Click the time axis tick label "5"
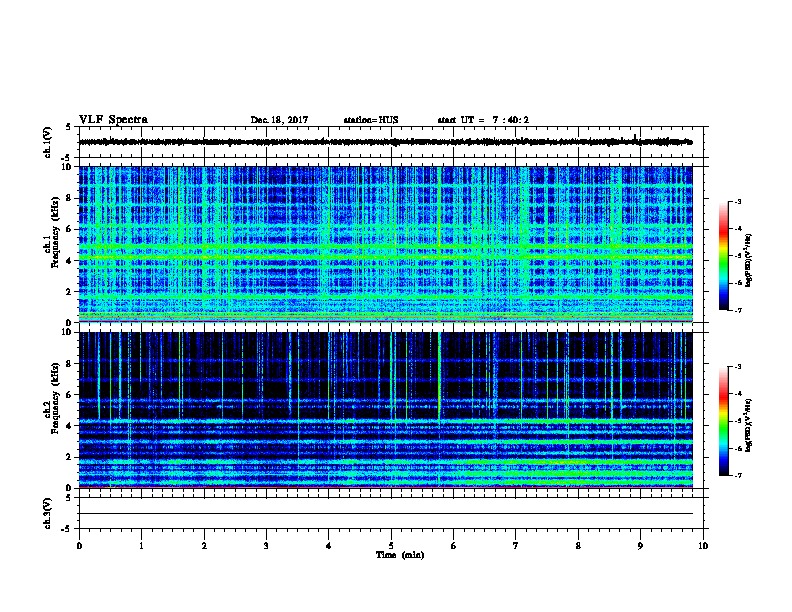Screen dimensions: 792x612 [391, 546]
